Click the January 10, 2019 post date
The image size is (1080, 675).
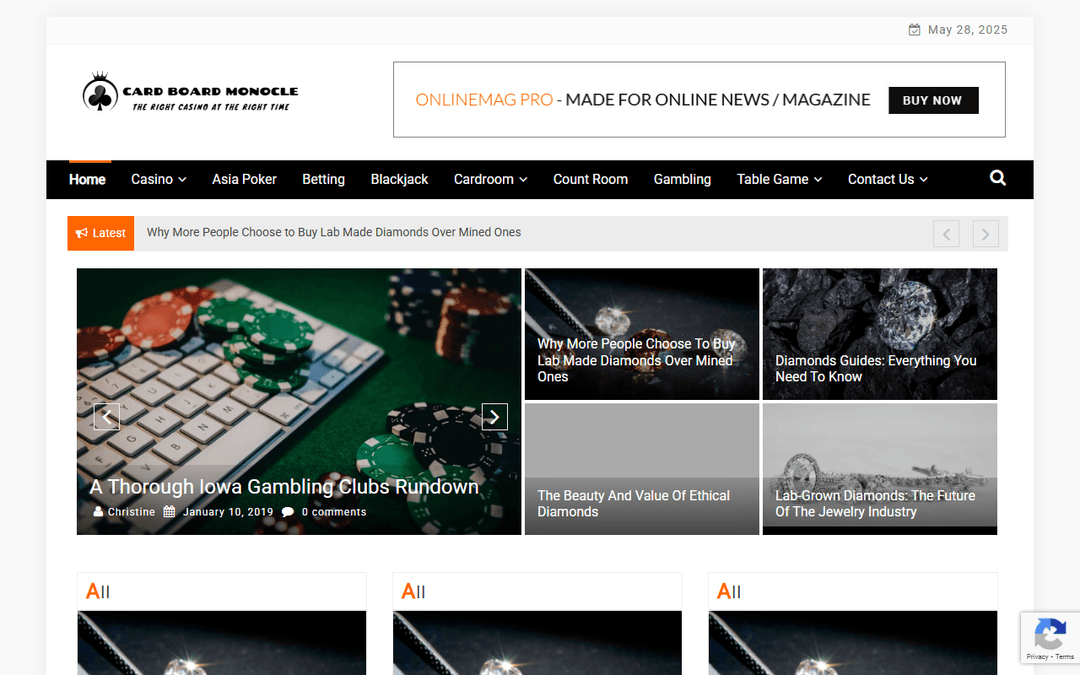pyautogui.click(x=228, y=512)
